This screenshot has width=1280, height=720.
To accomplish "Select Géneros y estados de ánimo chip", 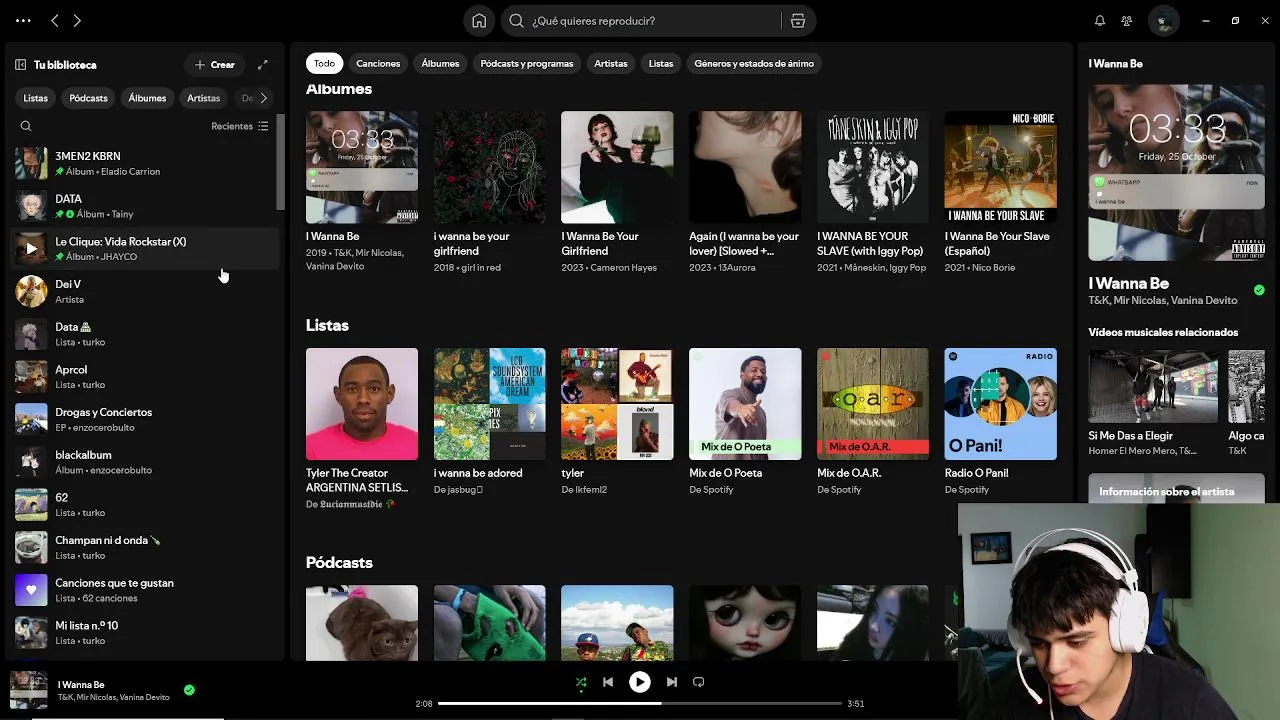I will (754, 63).
